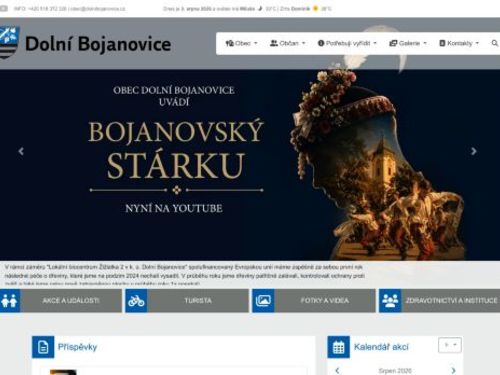Click the Turista bicycle icon

(x=136, y=301)
